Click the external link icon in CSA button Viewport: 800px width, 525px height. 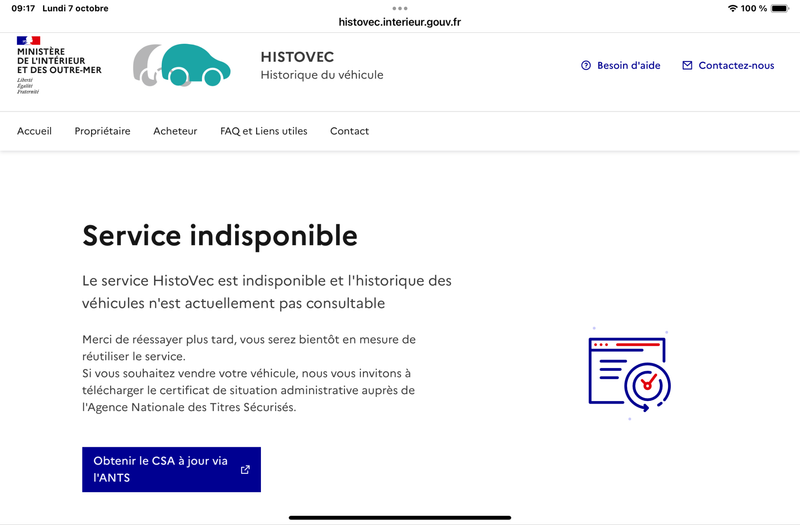[245, 469]
